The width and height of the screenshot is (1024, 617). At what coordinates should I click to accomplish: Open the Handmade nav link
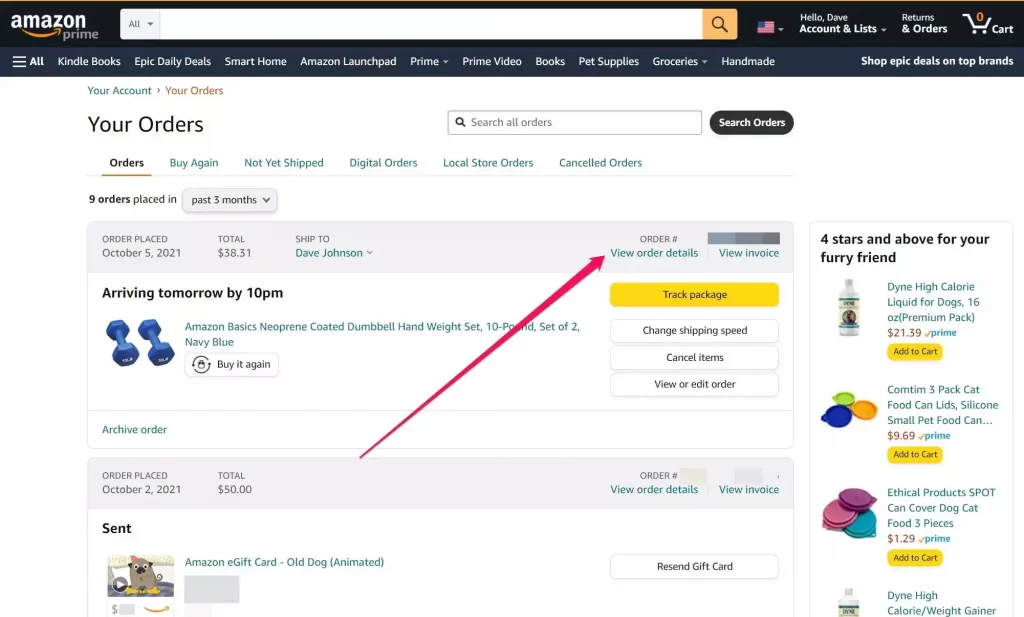point(748,61)
